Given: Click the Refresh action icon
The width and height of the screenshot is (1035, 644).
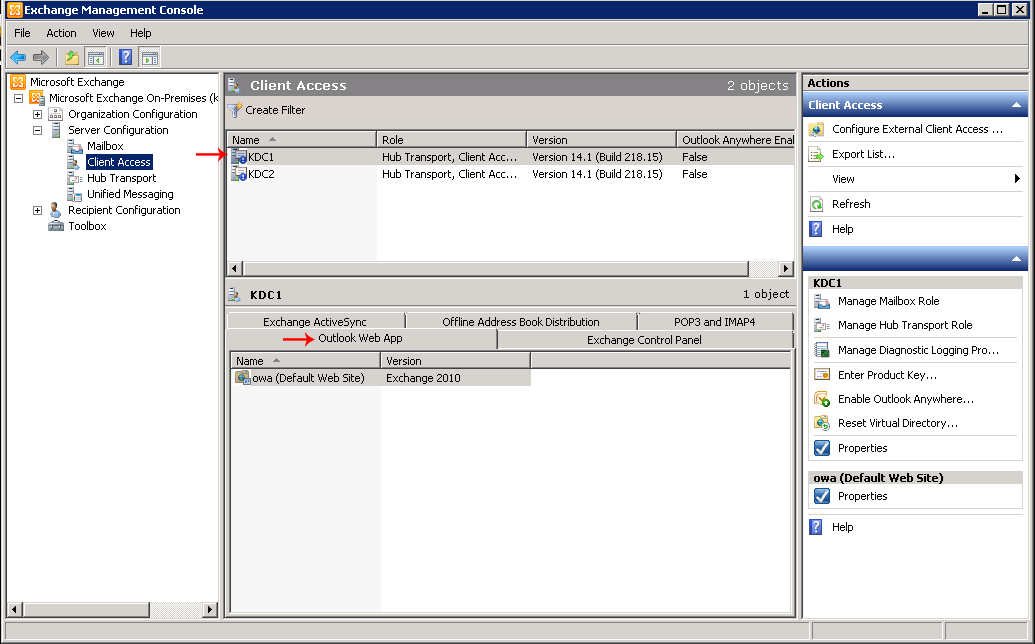Looking at the screenshot, I should click(817, 204).
